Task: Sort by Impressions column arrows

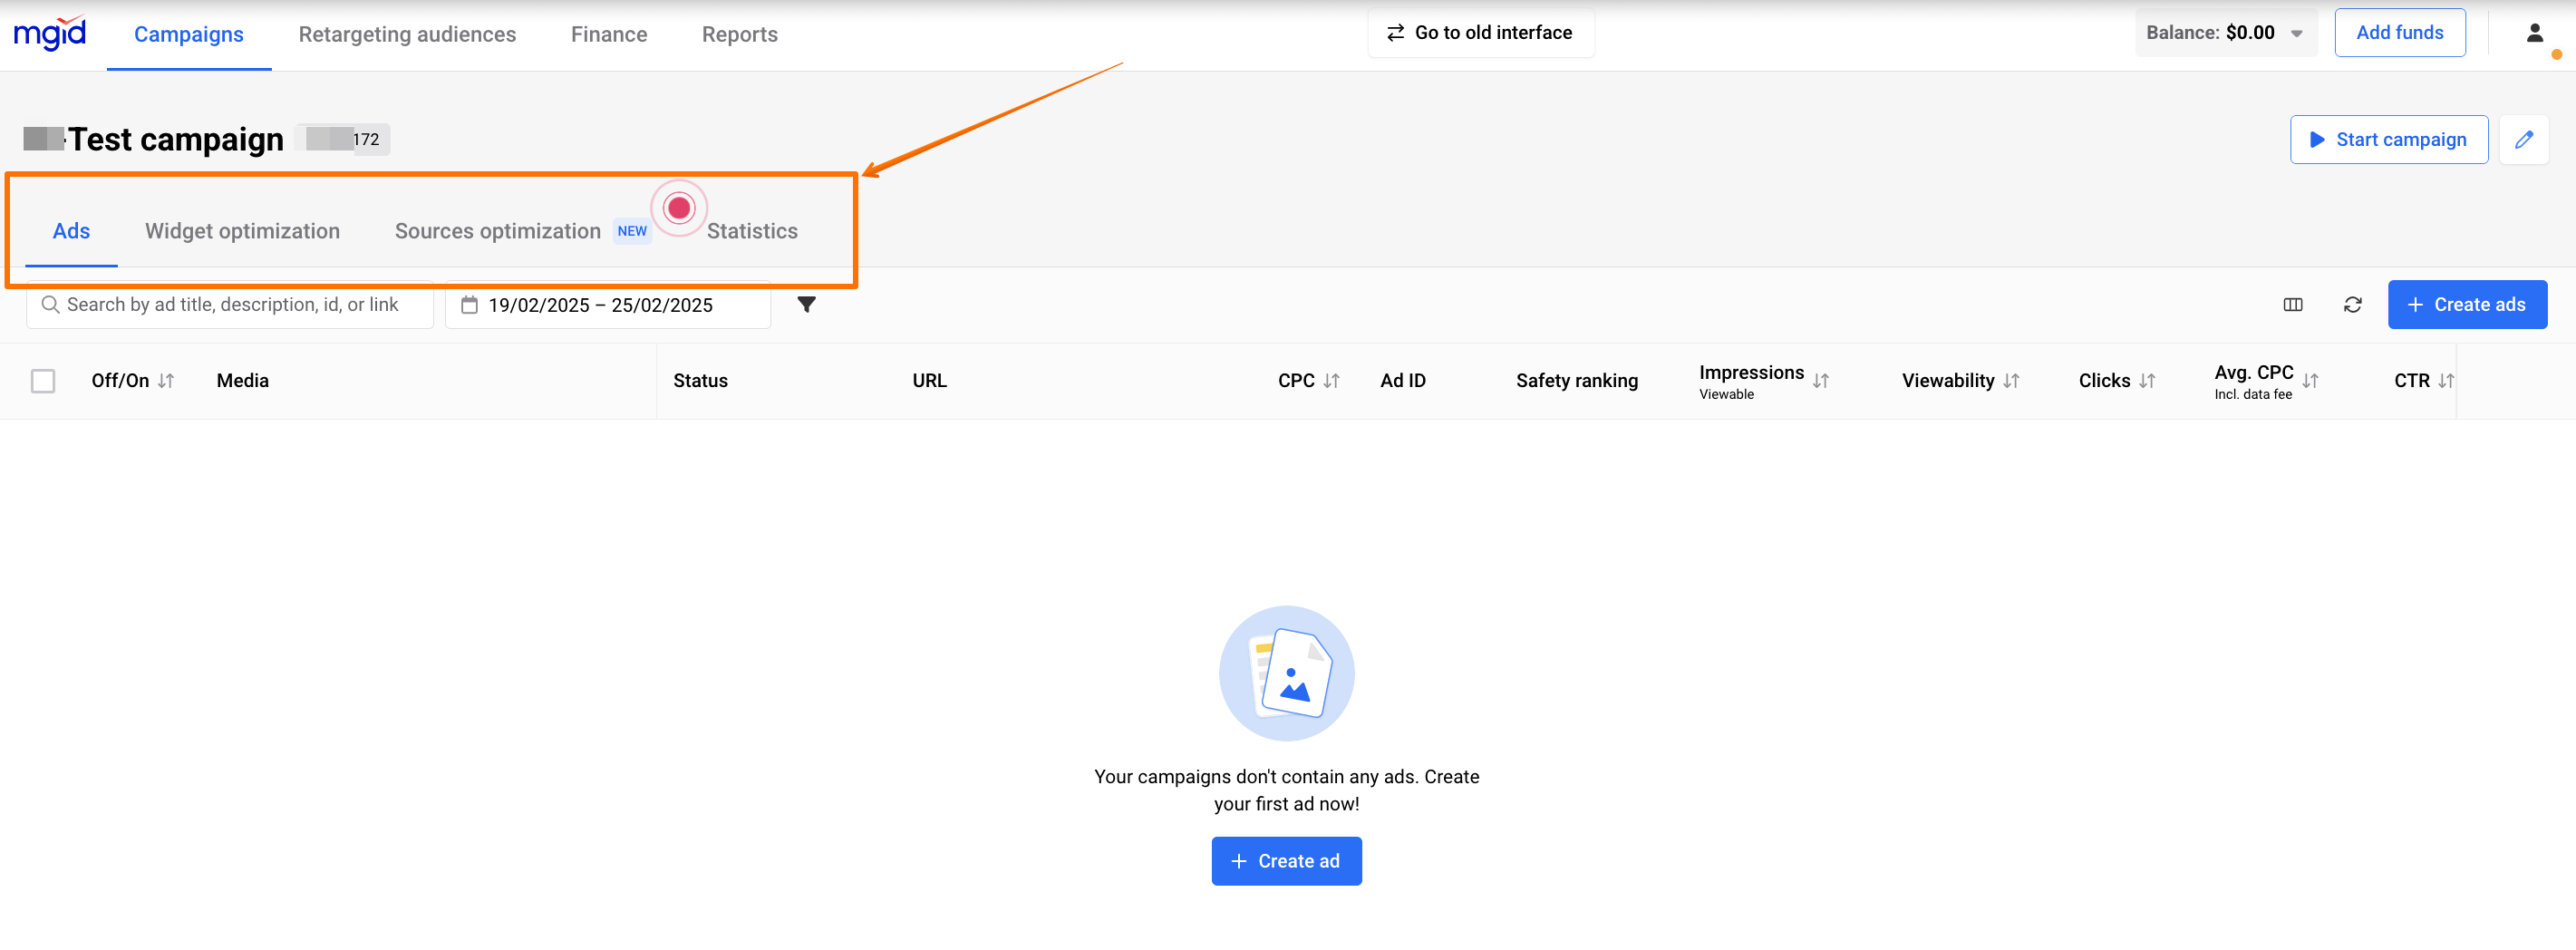Action: click(x=1820, y=381)
